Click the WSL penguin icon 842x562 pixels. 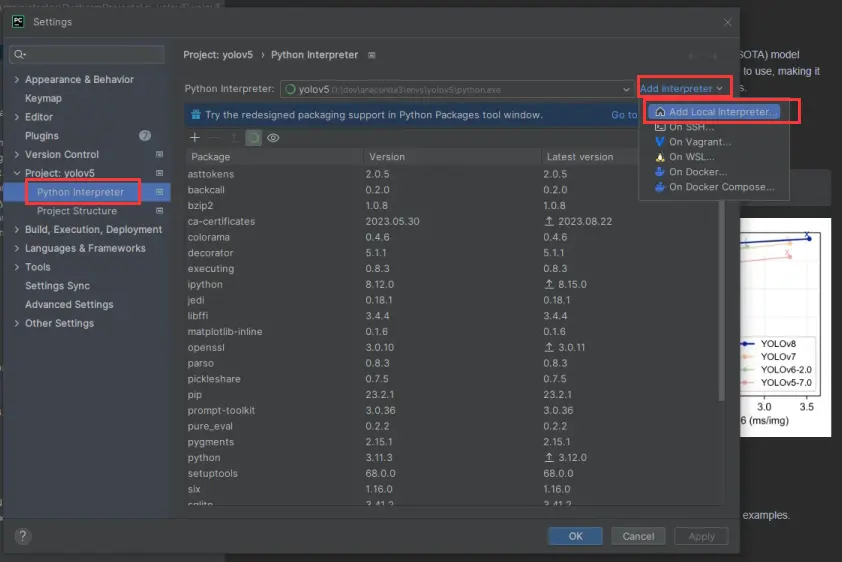[660, 157]
